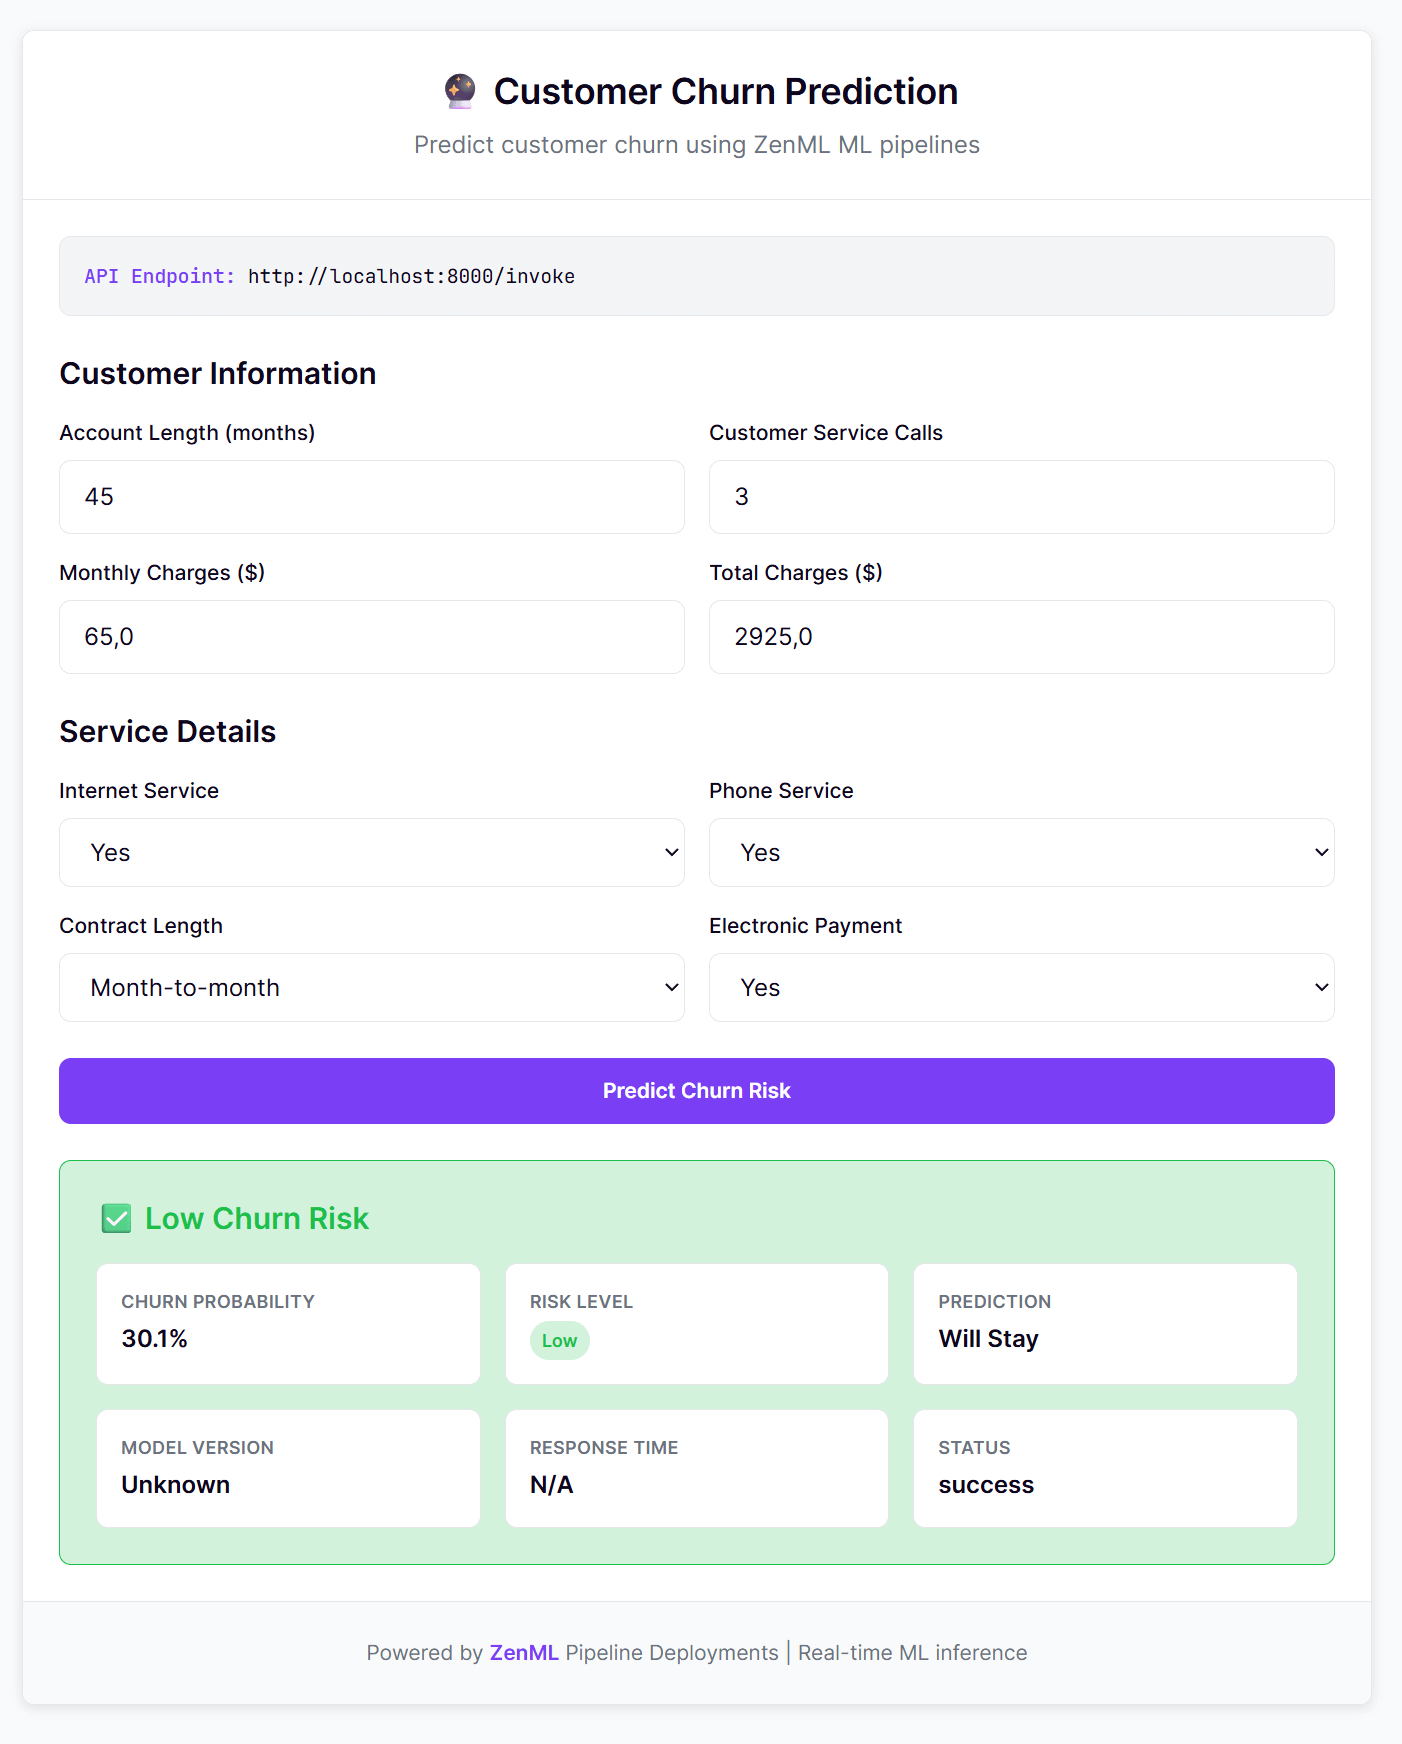Click the 30.1% churn probability value
Image resolution: width=1402 pixels, height=1744 pixels.
[155, 1339]
